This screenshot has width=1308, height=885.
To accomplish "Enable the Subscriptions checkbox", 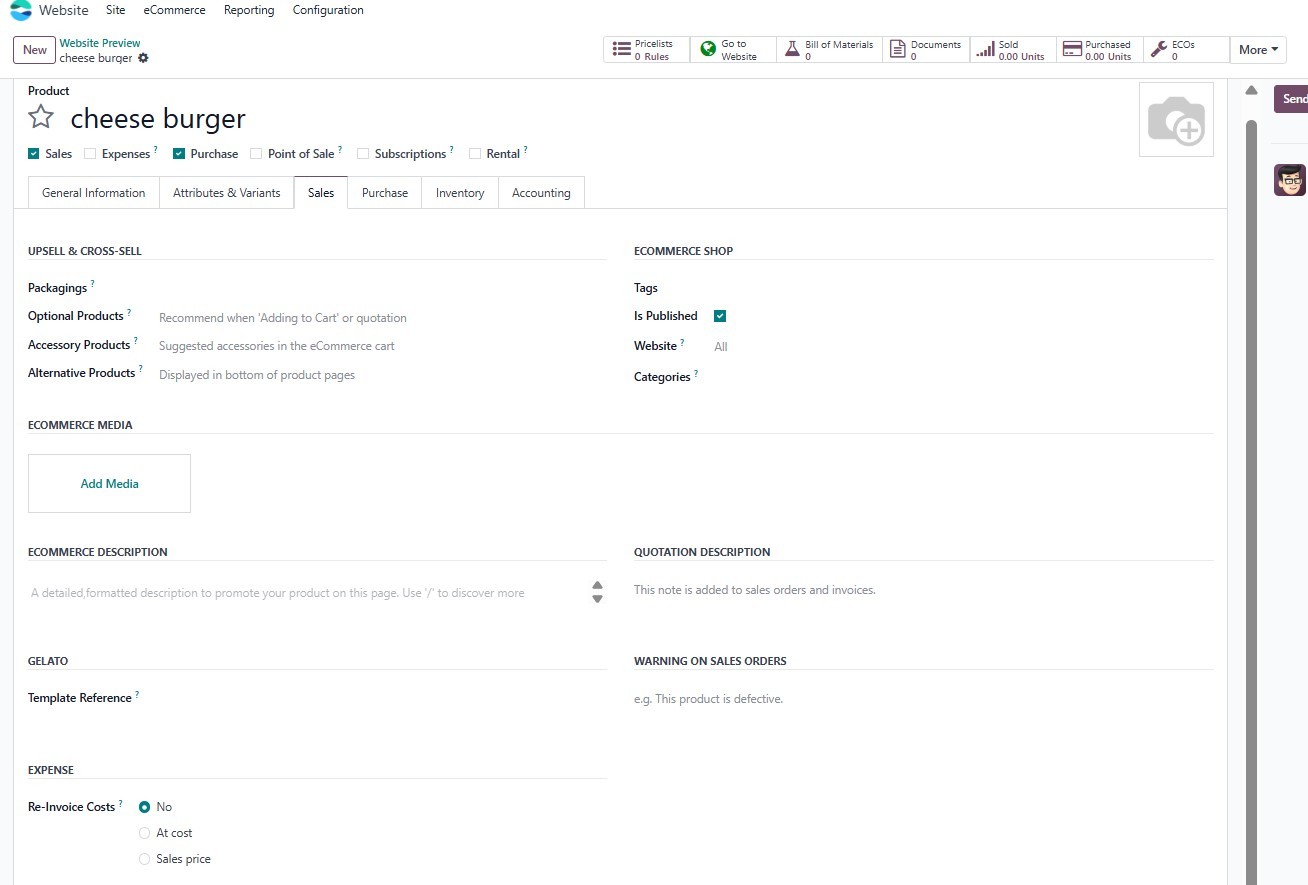I will (363, 154).
